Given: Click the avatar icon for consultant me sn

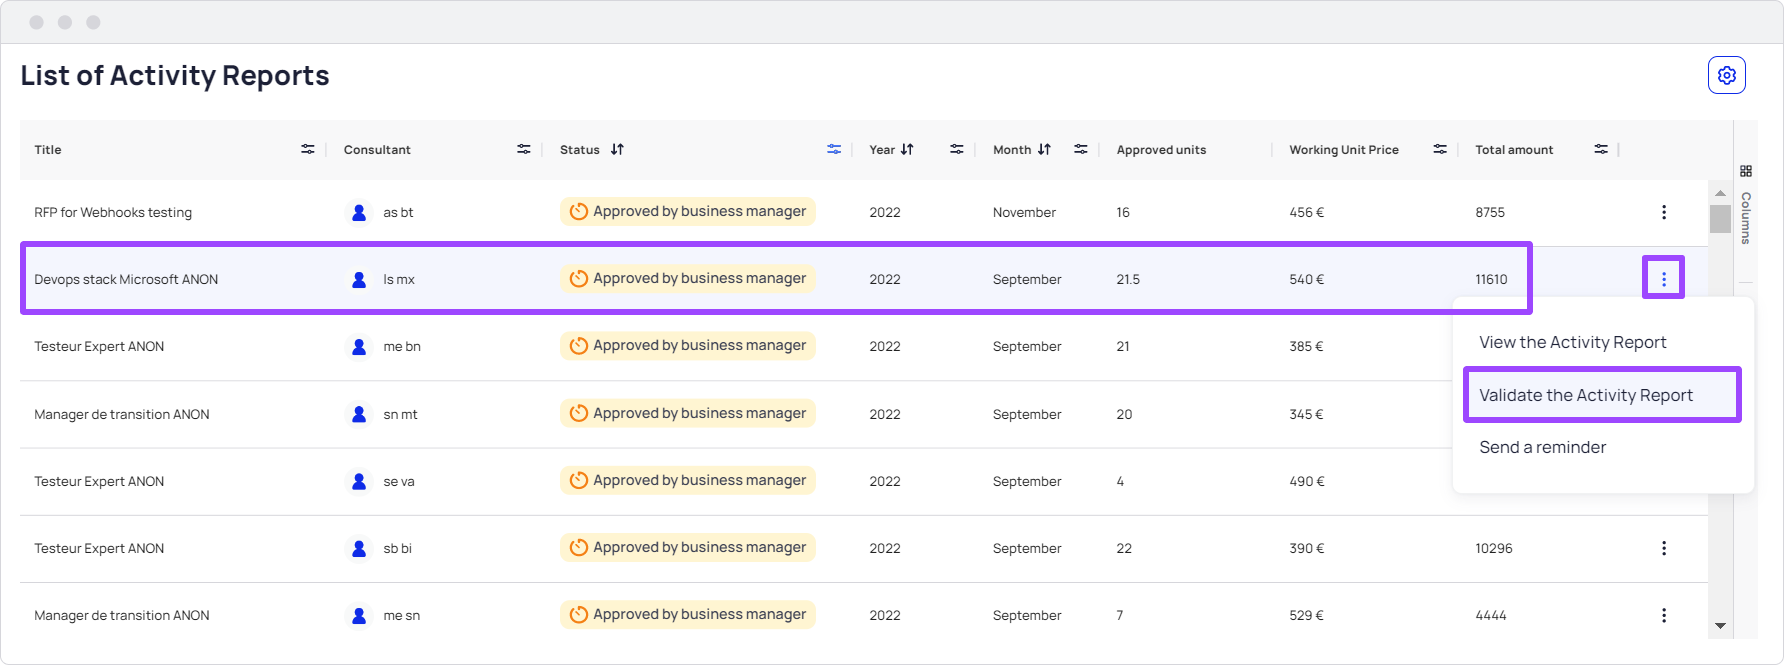Looking at the screenshot, I should click(x=359, y=615).
